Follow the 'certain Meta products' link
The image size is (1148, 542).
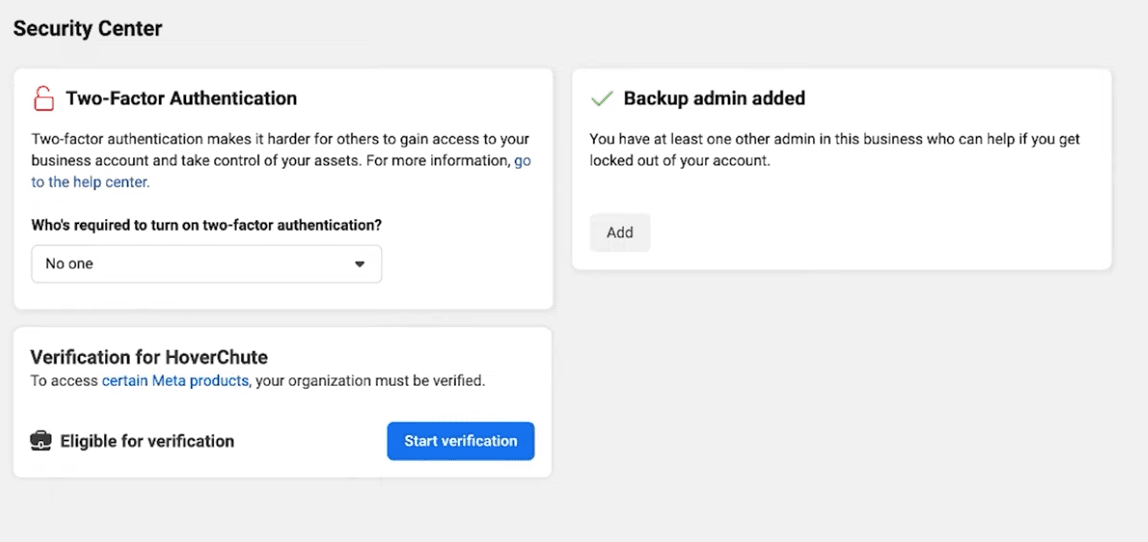pyautogui.click(x=175, y=381)
